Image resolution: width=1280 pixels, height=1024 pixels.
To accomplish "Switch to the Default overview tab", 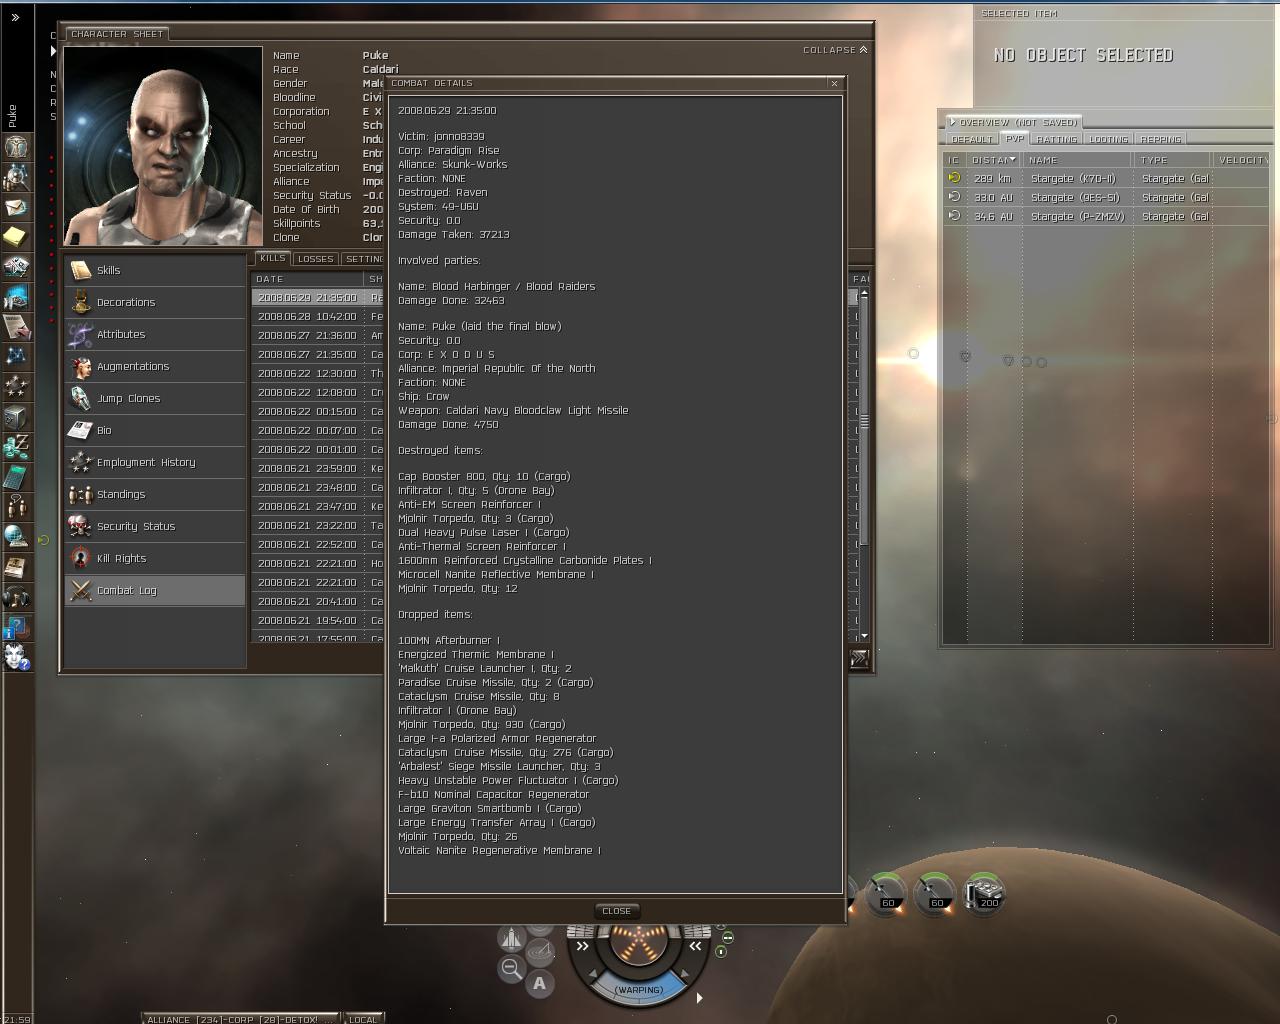I will coord(971,139).
